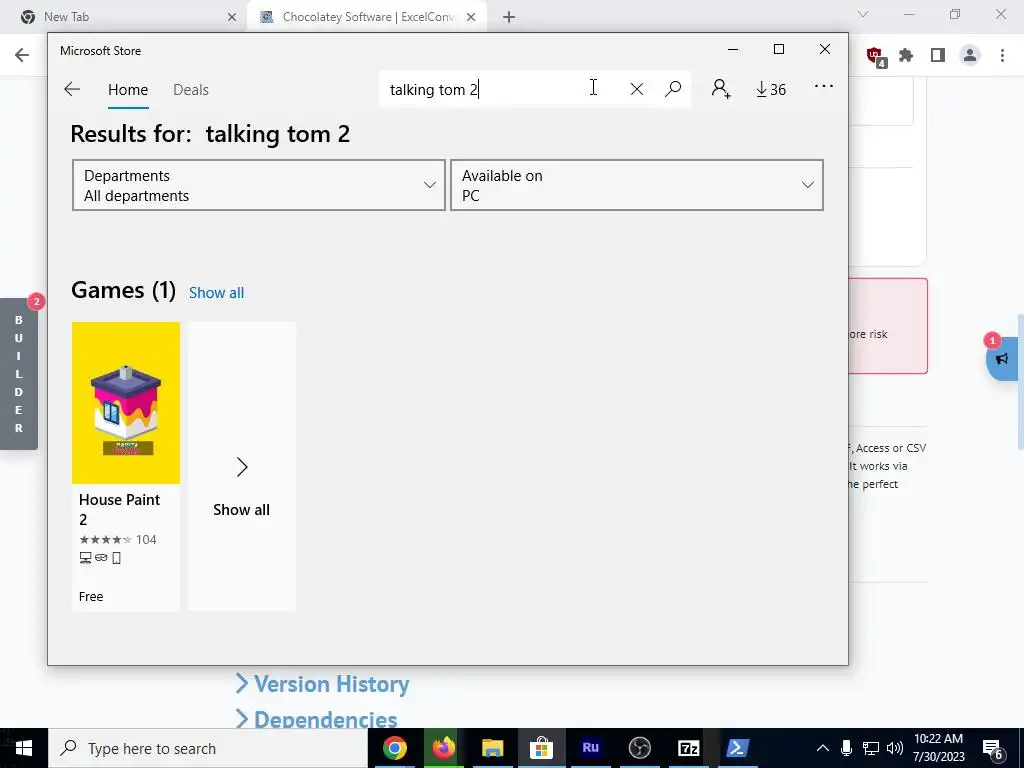
Task: Open the Chrome profile avatar
Action: [970, 55]
